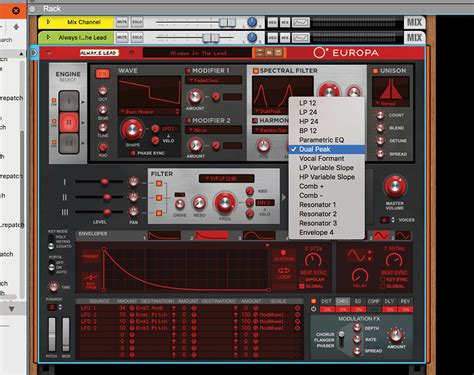Click the Engine I pan knob
474x375 pixels.
point(133,182)
